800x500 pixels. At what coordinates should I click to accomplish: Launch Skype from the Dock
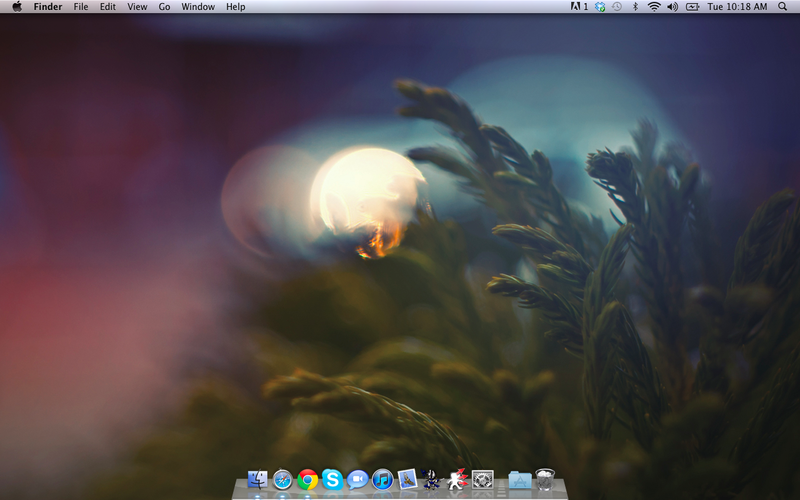[332, 480]
